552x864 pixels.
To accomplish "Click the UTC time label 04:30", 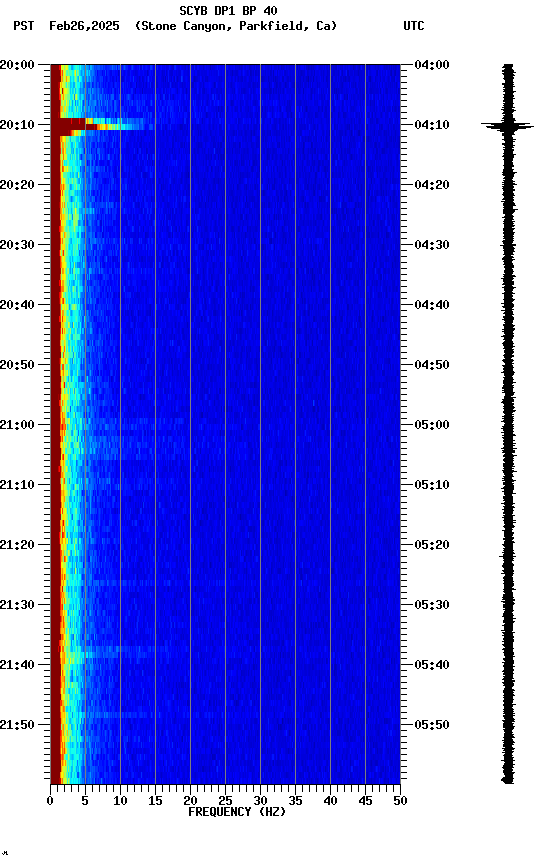I will 432,245.
